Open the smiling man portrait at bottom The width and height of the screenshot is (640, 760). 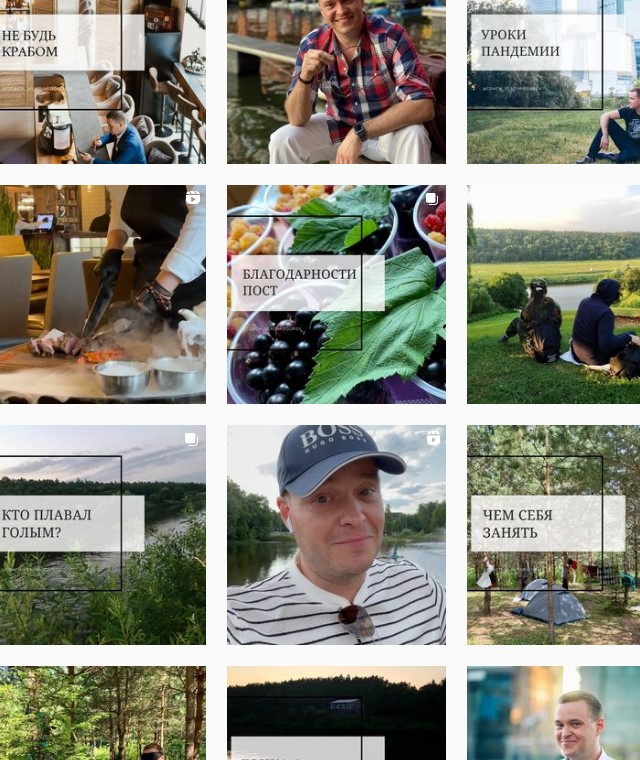553,713
